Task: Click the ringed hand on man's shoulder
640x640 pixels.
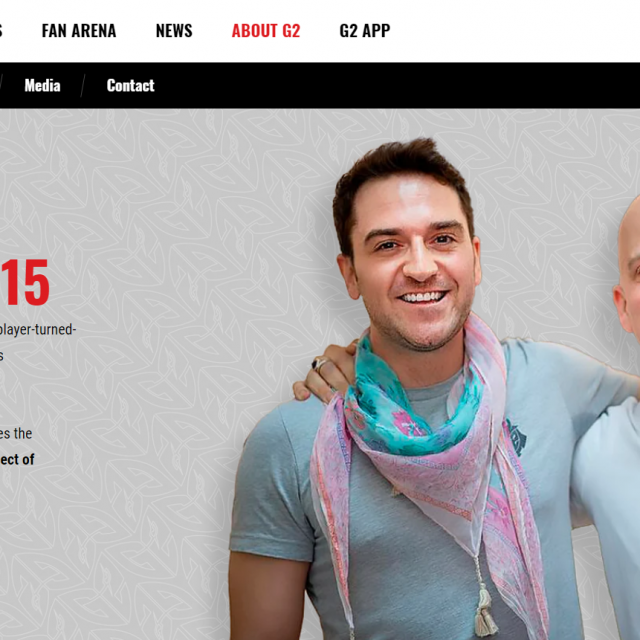Action: pos(324,372)
